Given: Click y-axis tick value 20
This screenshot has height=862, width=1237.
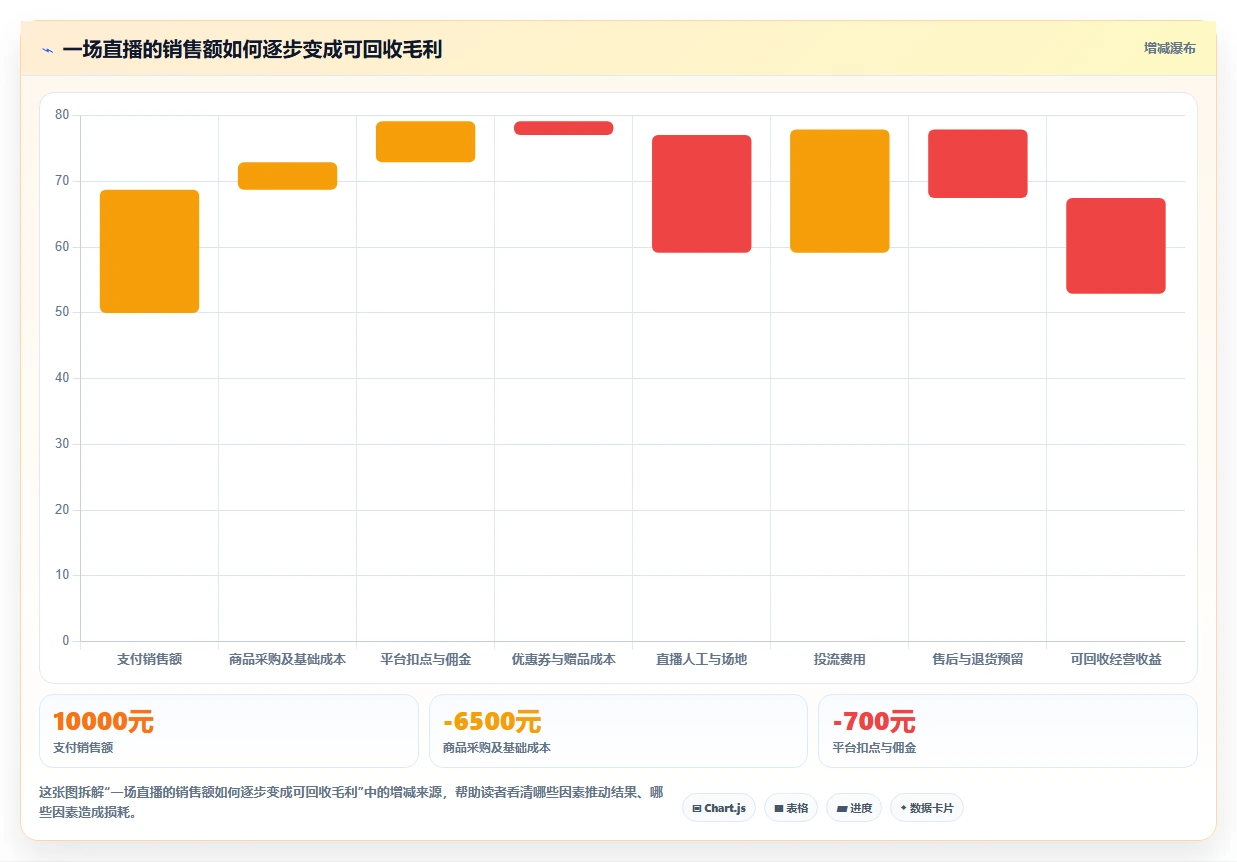Looking at the screenshot, I should pyautogui.click(x=62, y=510).
